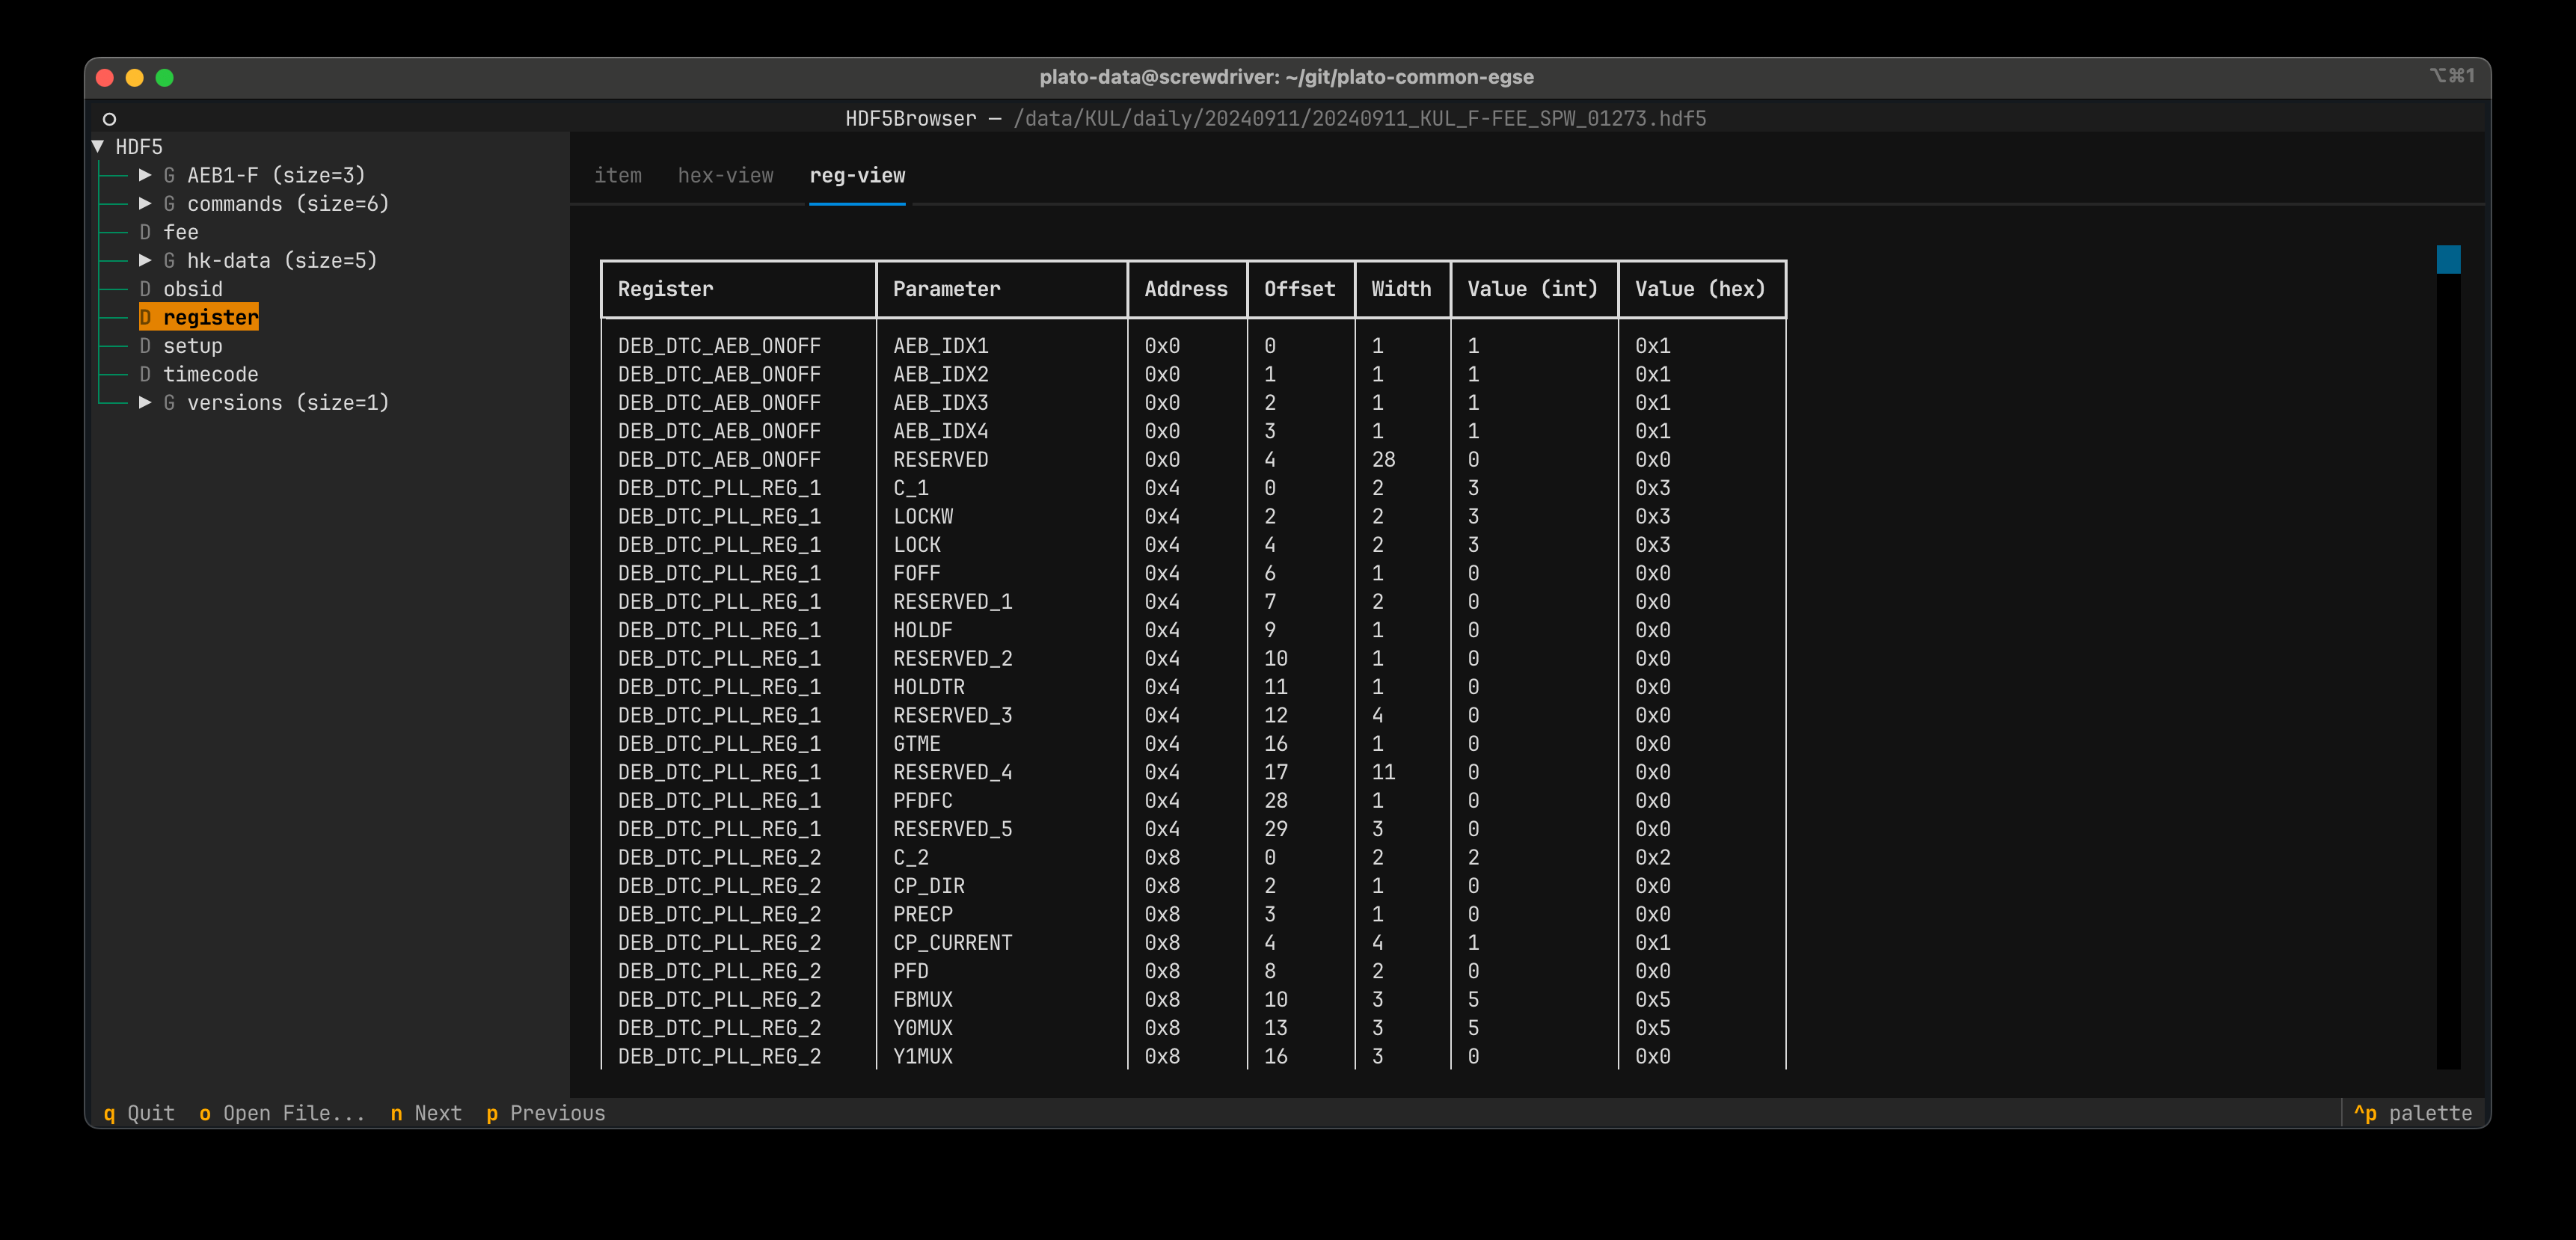This screenshot has height=1240, width=2576.
Task: Click the G icon beside AEB1-F group
Action: [169, 175]
